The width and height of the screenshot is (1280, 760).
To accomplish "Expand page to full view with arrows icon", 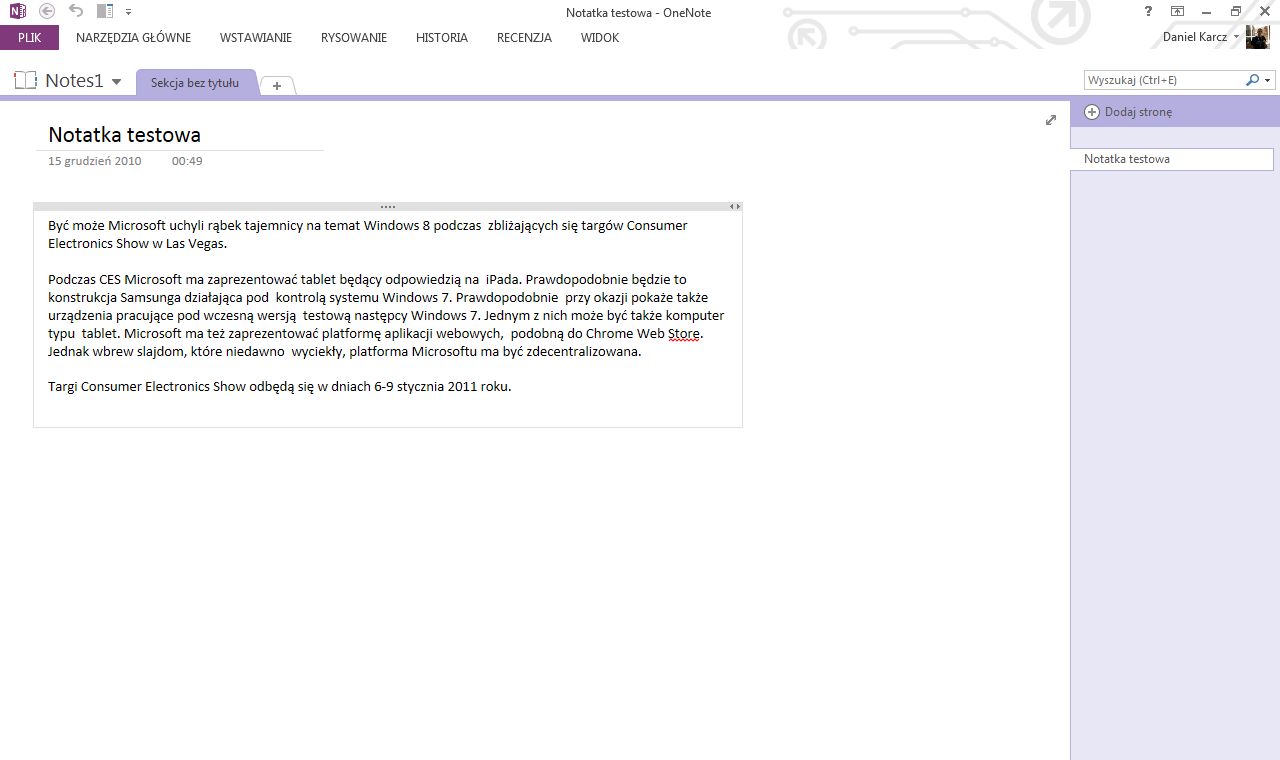I will [1051, 120].
